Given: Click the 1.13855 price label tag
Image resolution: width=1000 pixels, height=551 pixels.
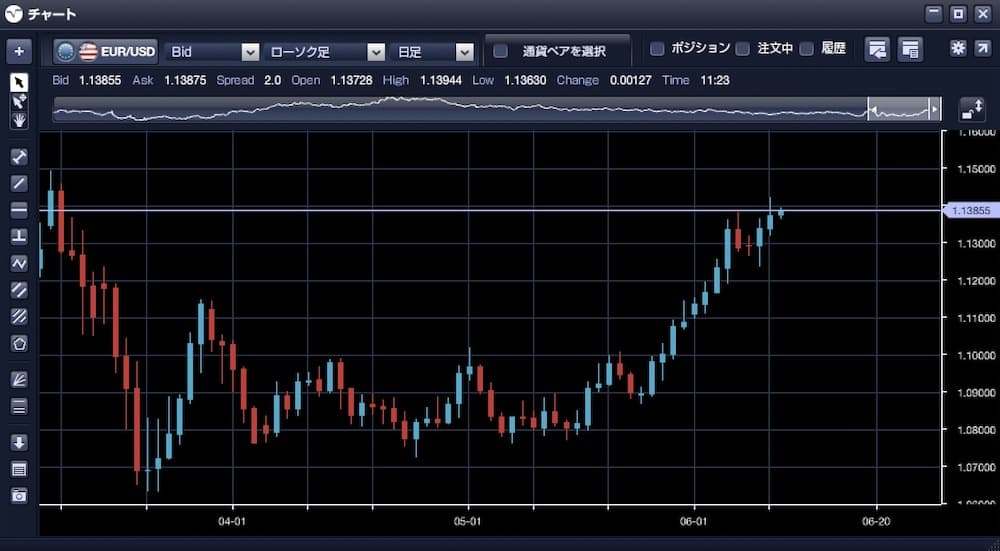Looking at the screenshot, I should click(x=970, y=210).
